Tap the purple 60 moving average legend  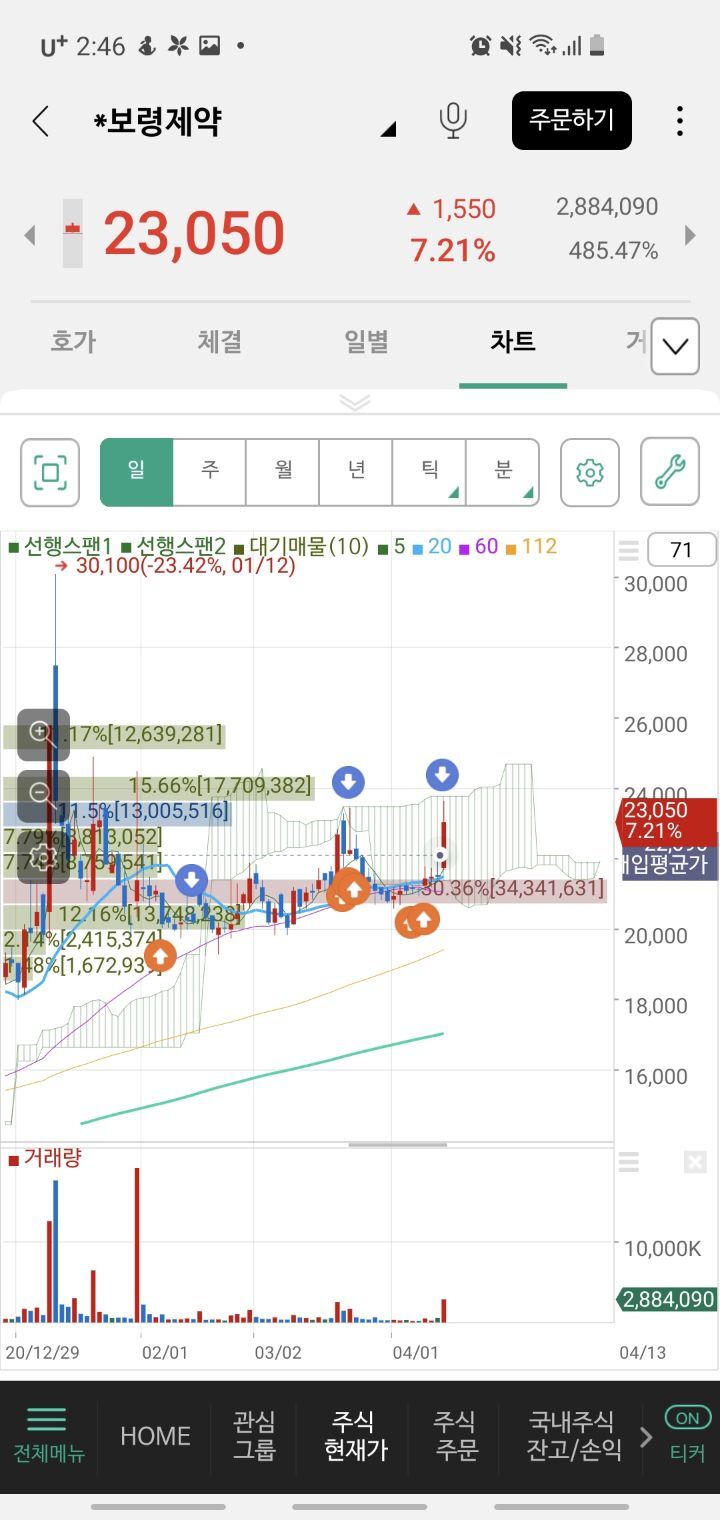coord(479,547)
